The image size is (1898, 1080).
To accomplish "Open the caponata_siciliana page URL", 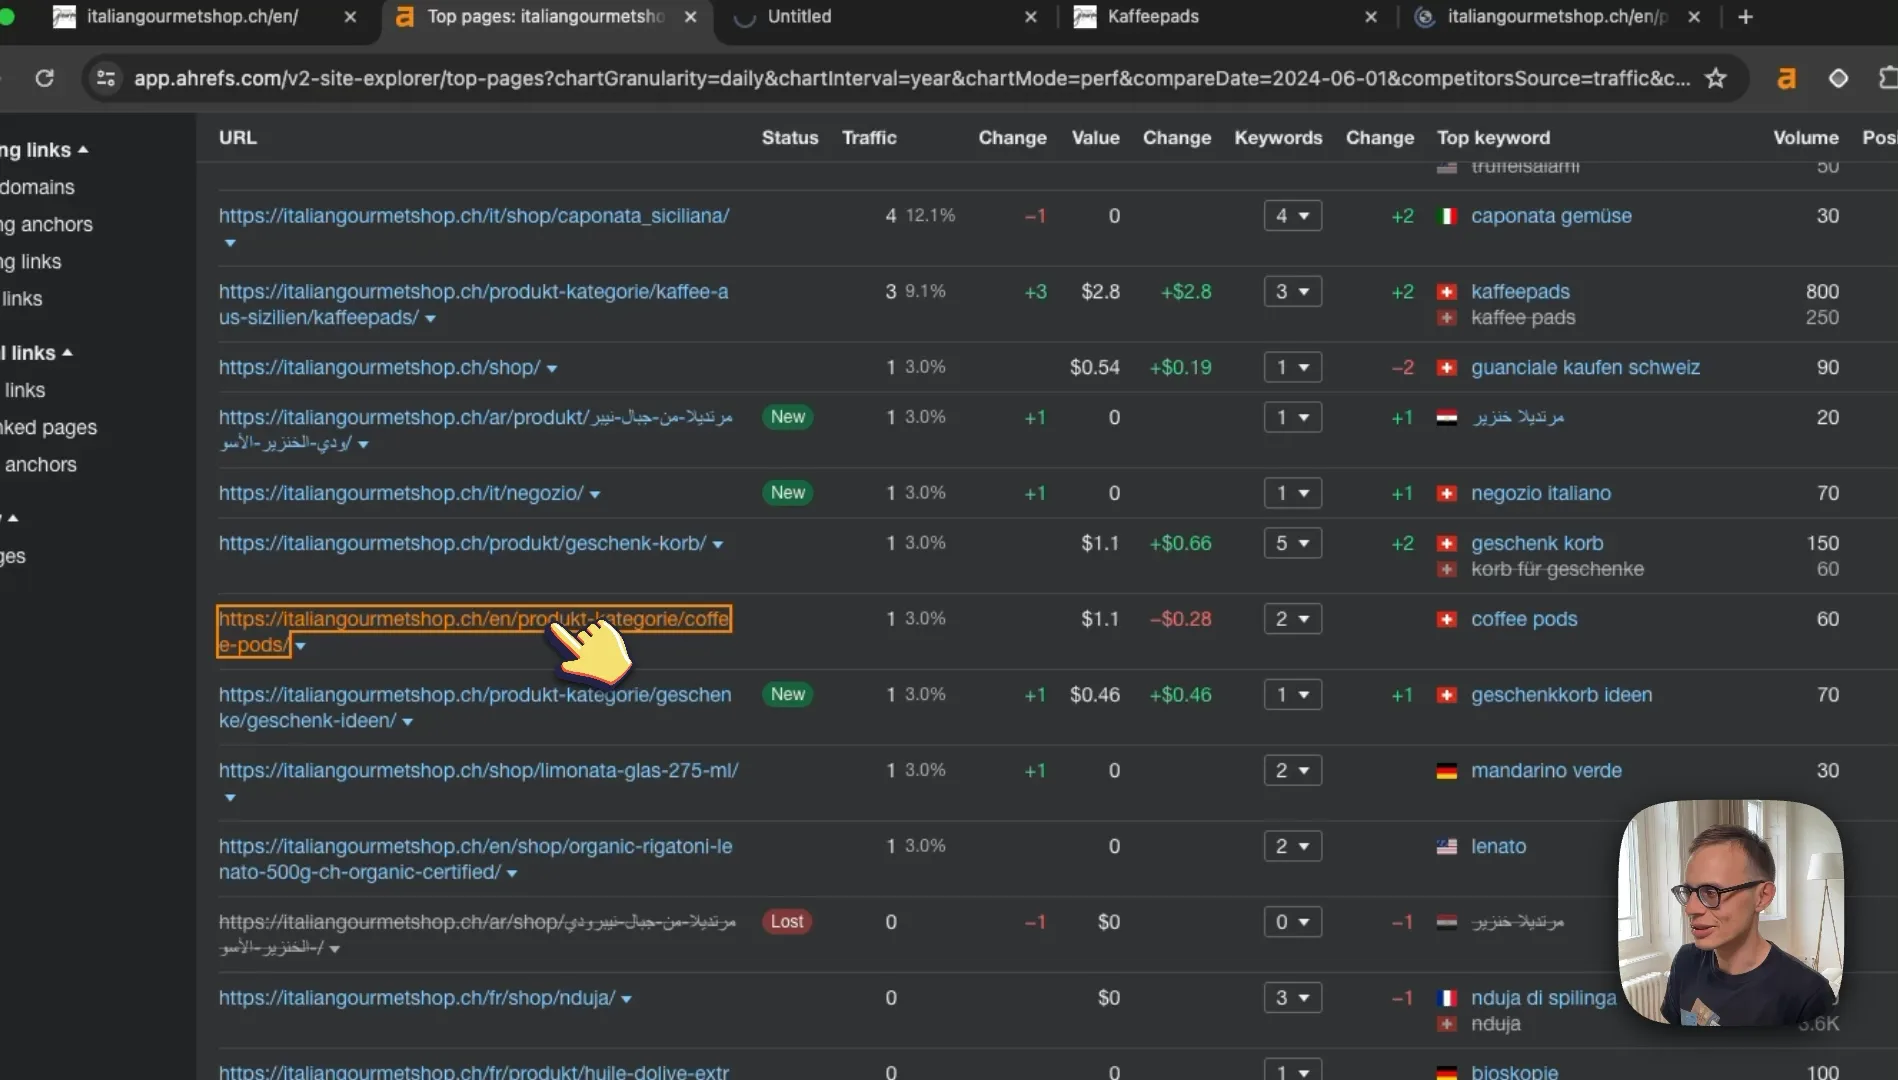I will coord(474,216).
